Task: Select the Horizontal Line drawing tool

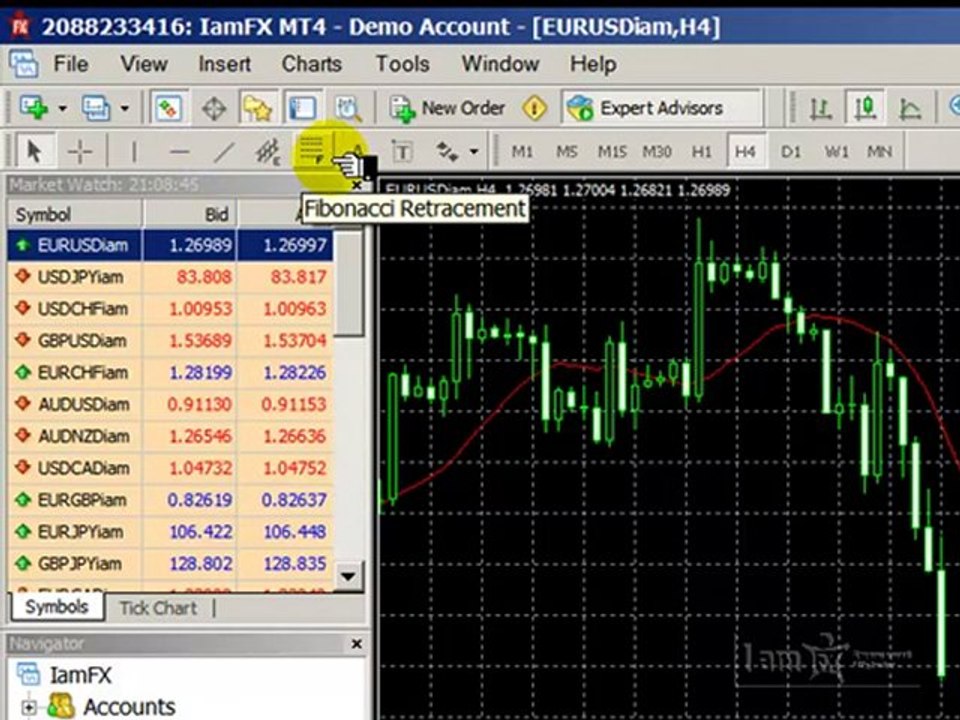Action: point(179,151)
